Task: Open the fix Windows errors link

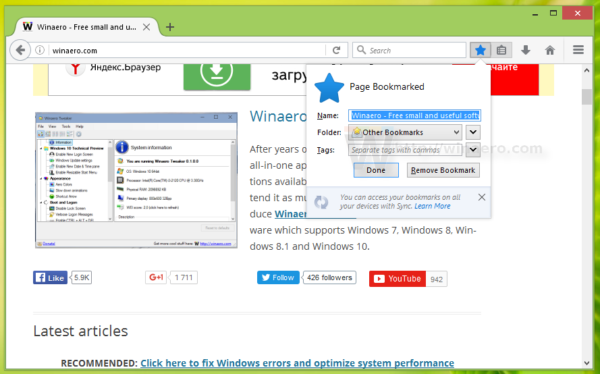Action: pos(297,363)
